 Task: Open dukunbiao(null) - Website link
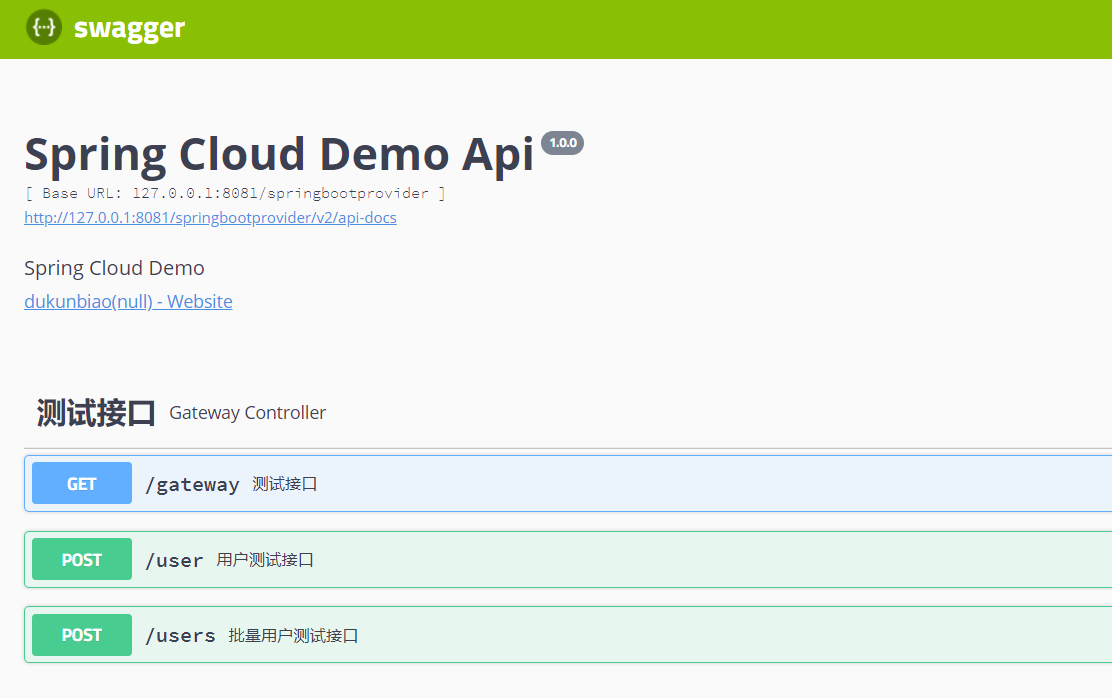coord(128,301)
